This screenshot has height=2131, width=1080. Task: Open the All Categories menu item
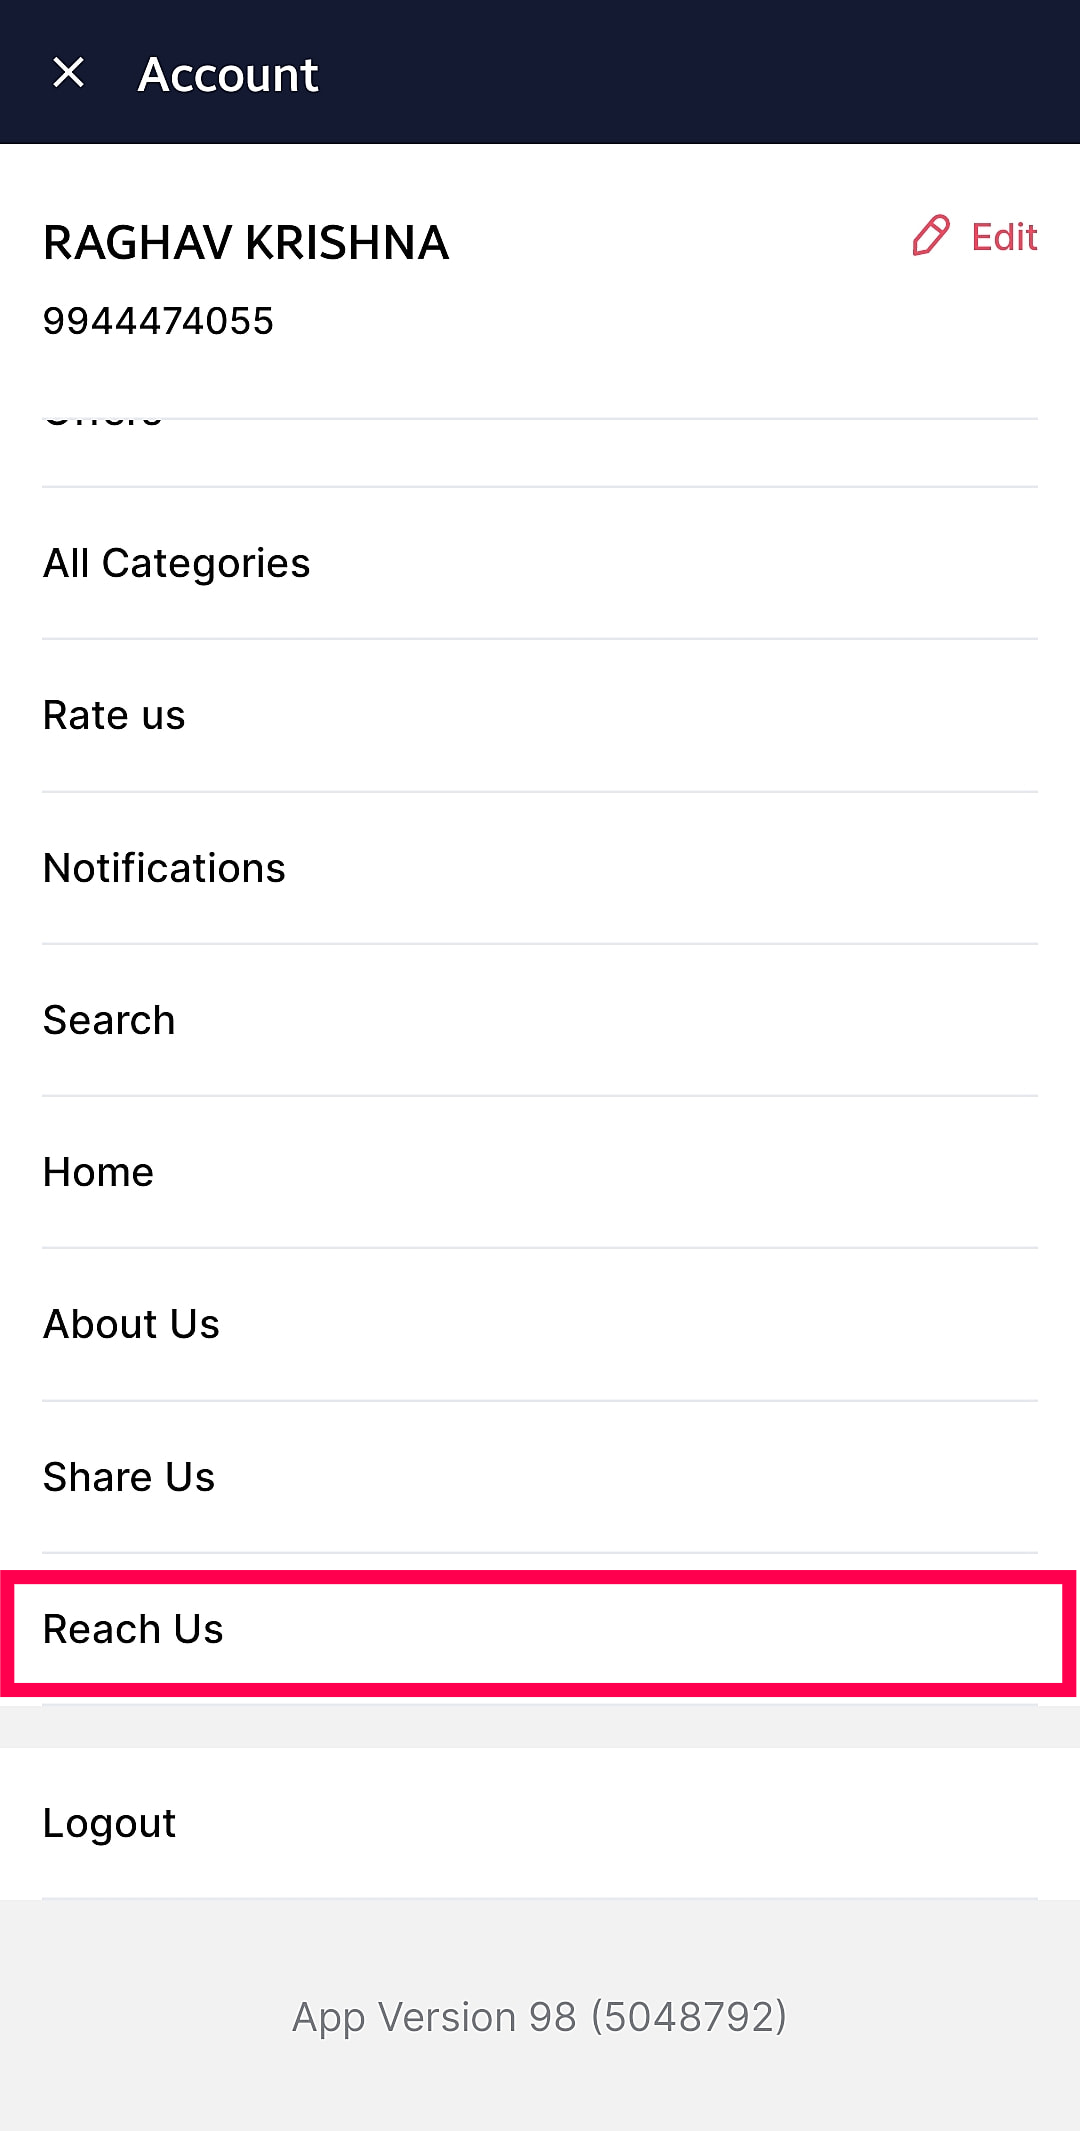click(x=177, y=564)
